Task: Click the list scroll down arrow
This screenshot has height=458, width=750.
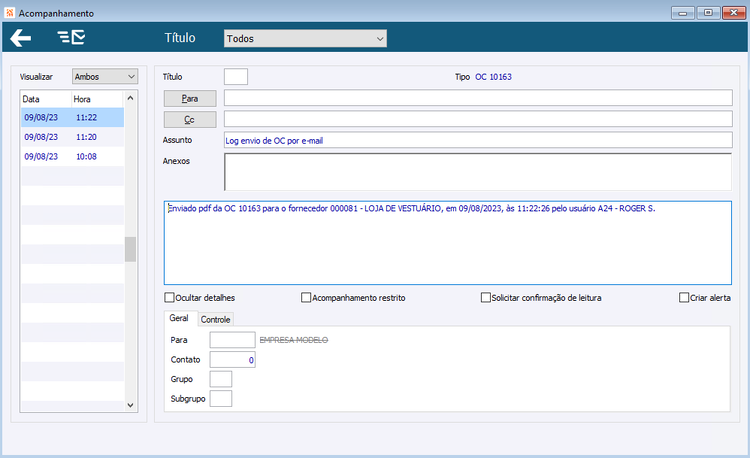Action: (131, 405)
